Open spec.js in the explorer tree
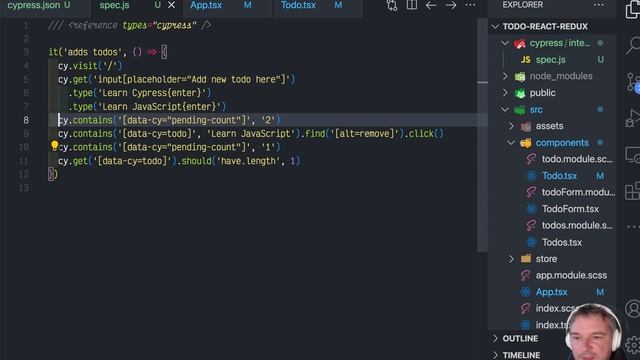The image size is (640, 360). pyautogui.click(x=551, y=60)
